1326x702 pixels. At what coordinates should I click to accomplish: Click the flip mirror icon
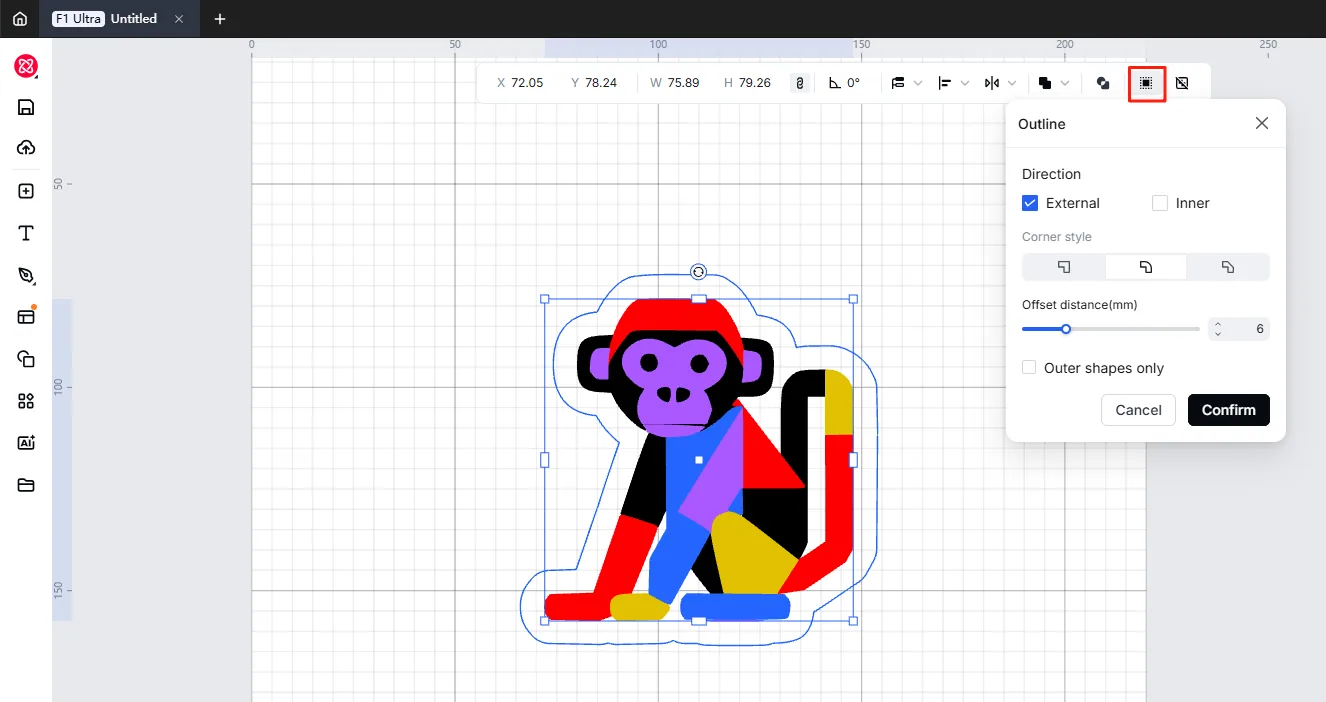pos(992,83)
